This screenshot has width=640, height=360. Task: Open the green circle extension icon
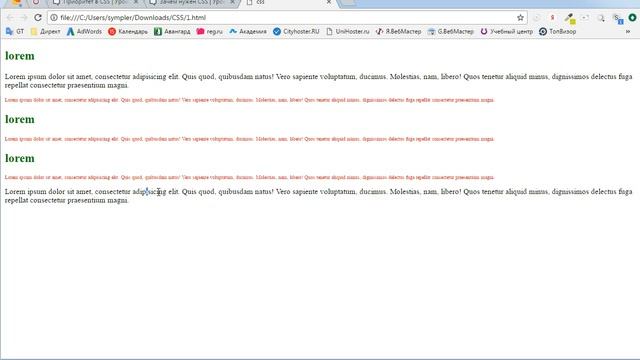tap(632, 18)
